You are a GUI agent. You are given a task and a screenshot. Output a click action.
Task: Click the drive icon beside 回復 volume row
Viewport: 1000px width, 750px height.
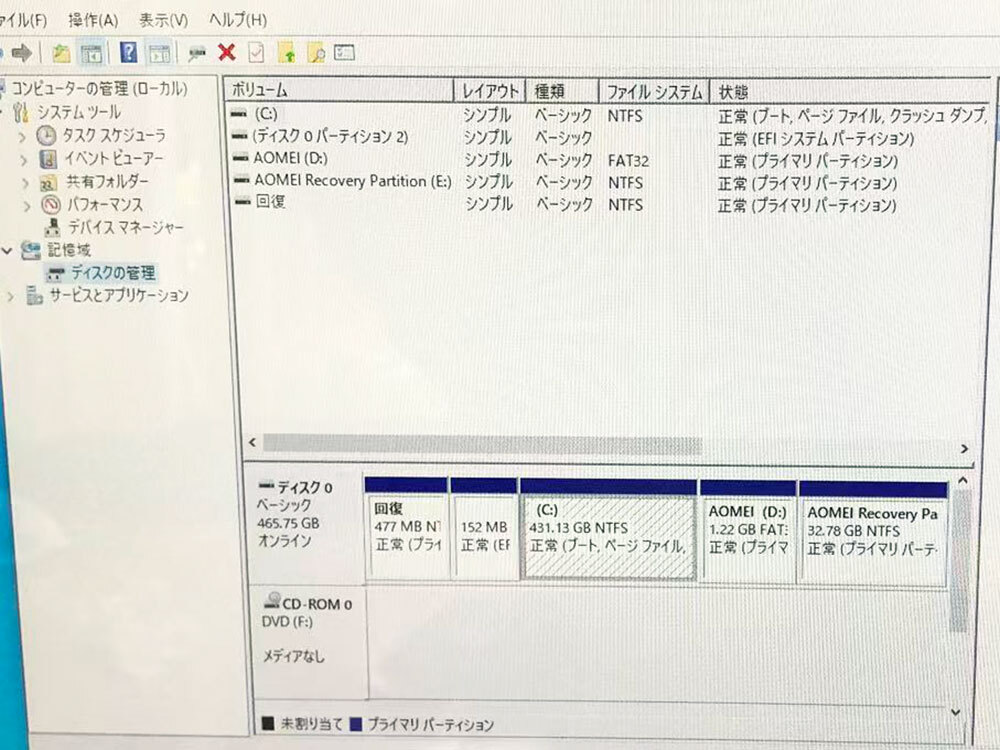point(242,202)
